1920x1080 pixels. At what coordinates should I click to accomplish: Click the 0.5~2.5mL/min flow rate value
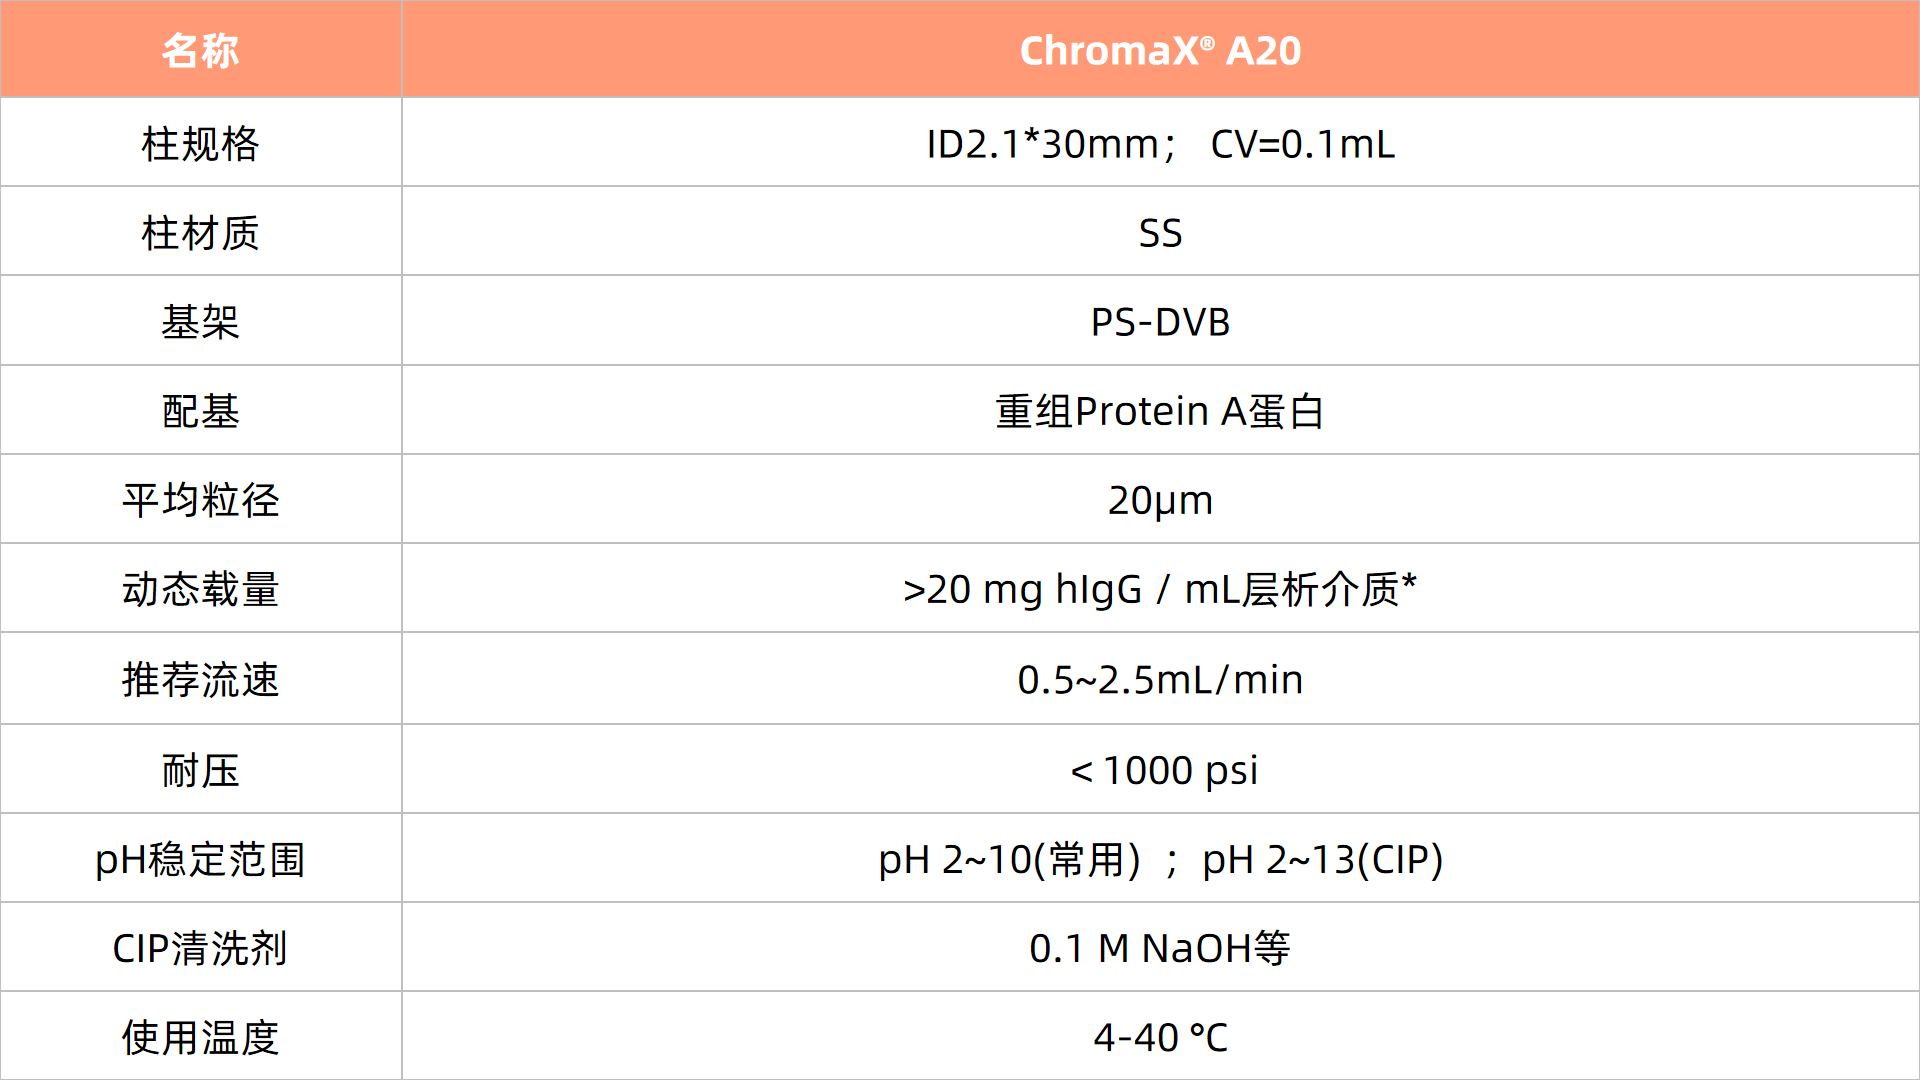tap(1160, 680)
